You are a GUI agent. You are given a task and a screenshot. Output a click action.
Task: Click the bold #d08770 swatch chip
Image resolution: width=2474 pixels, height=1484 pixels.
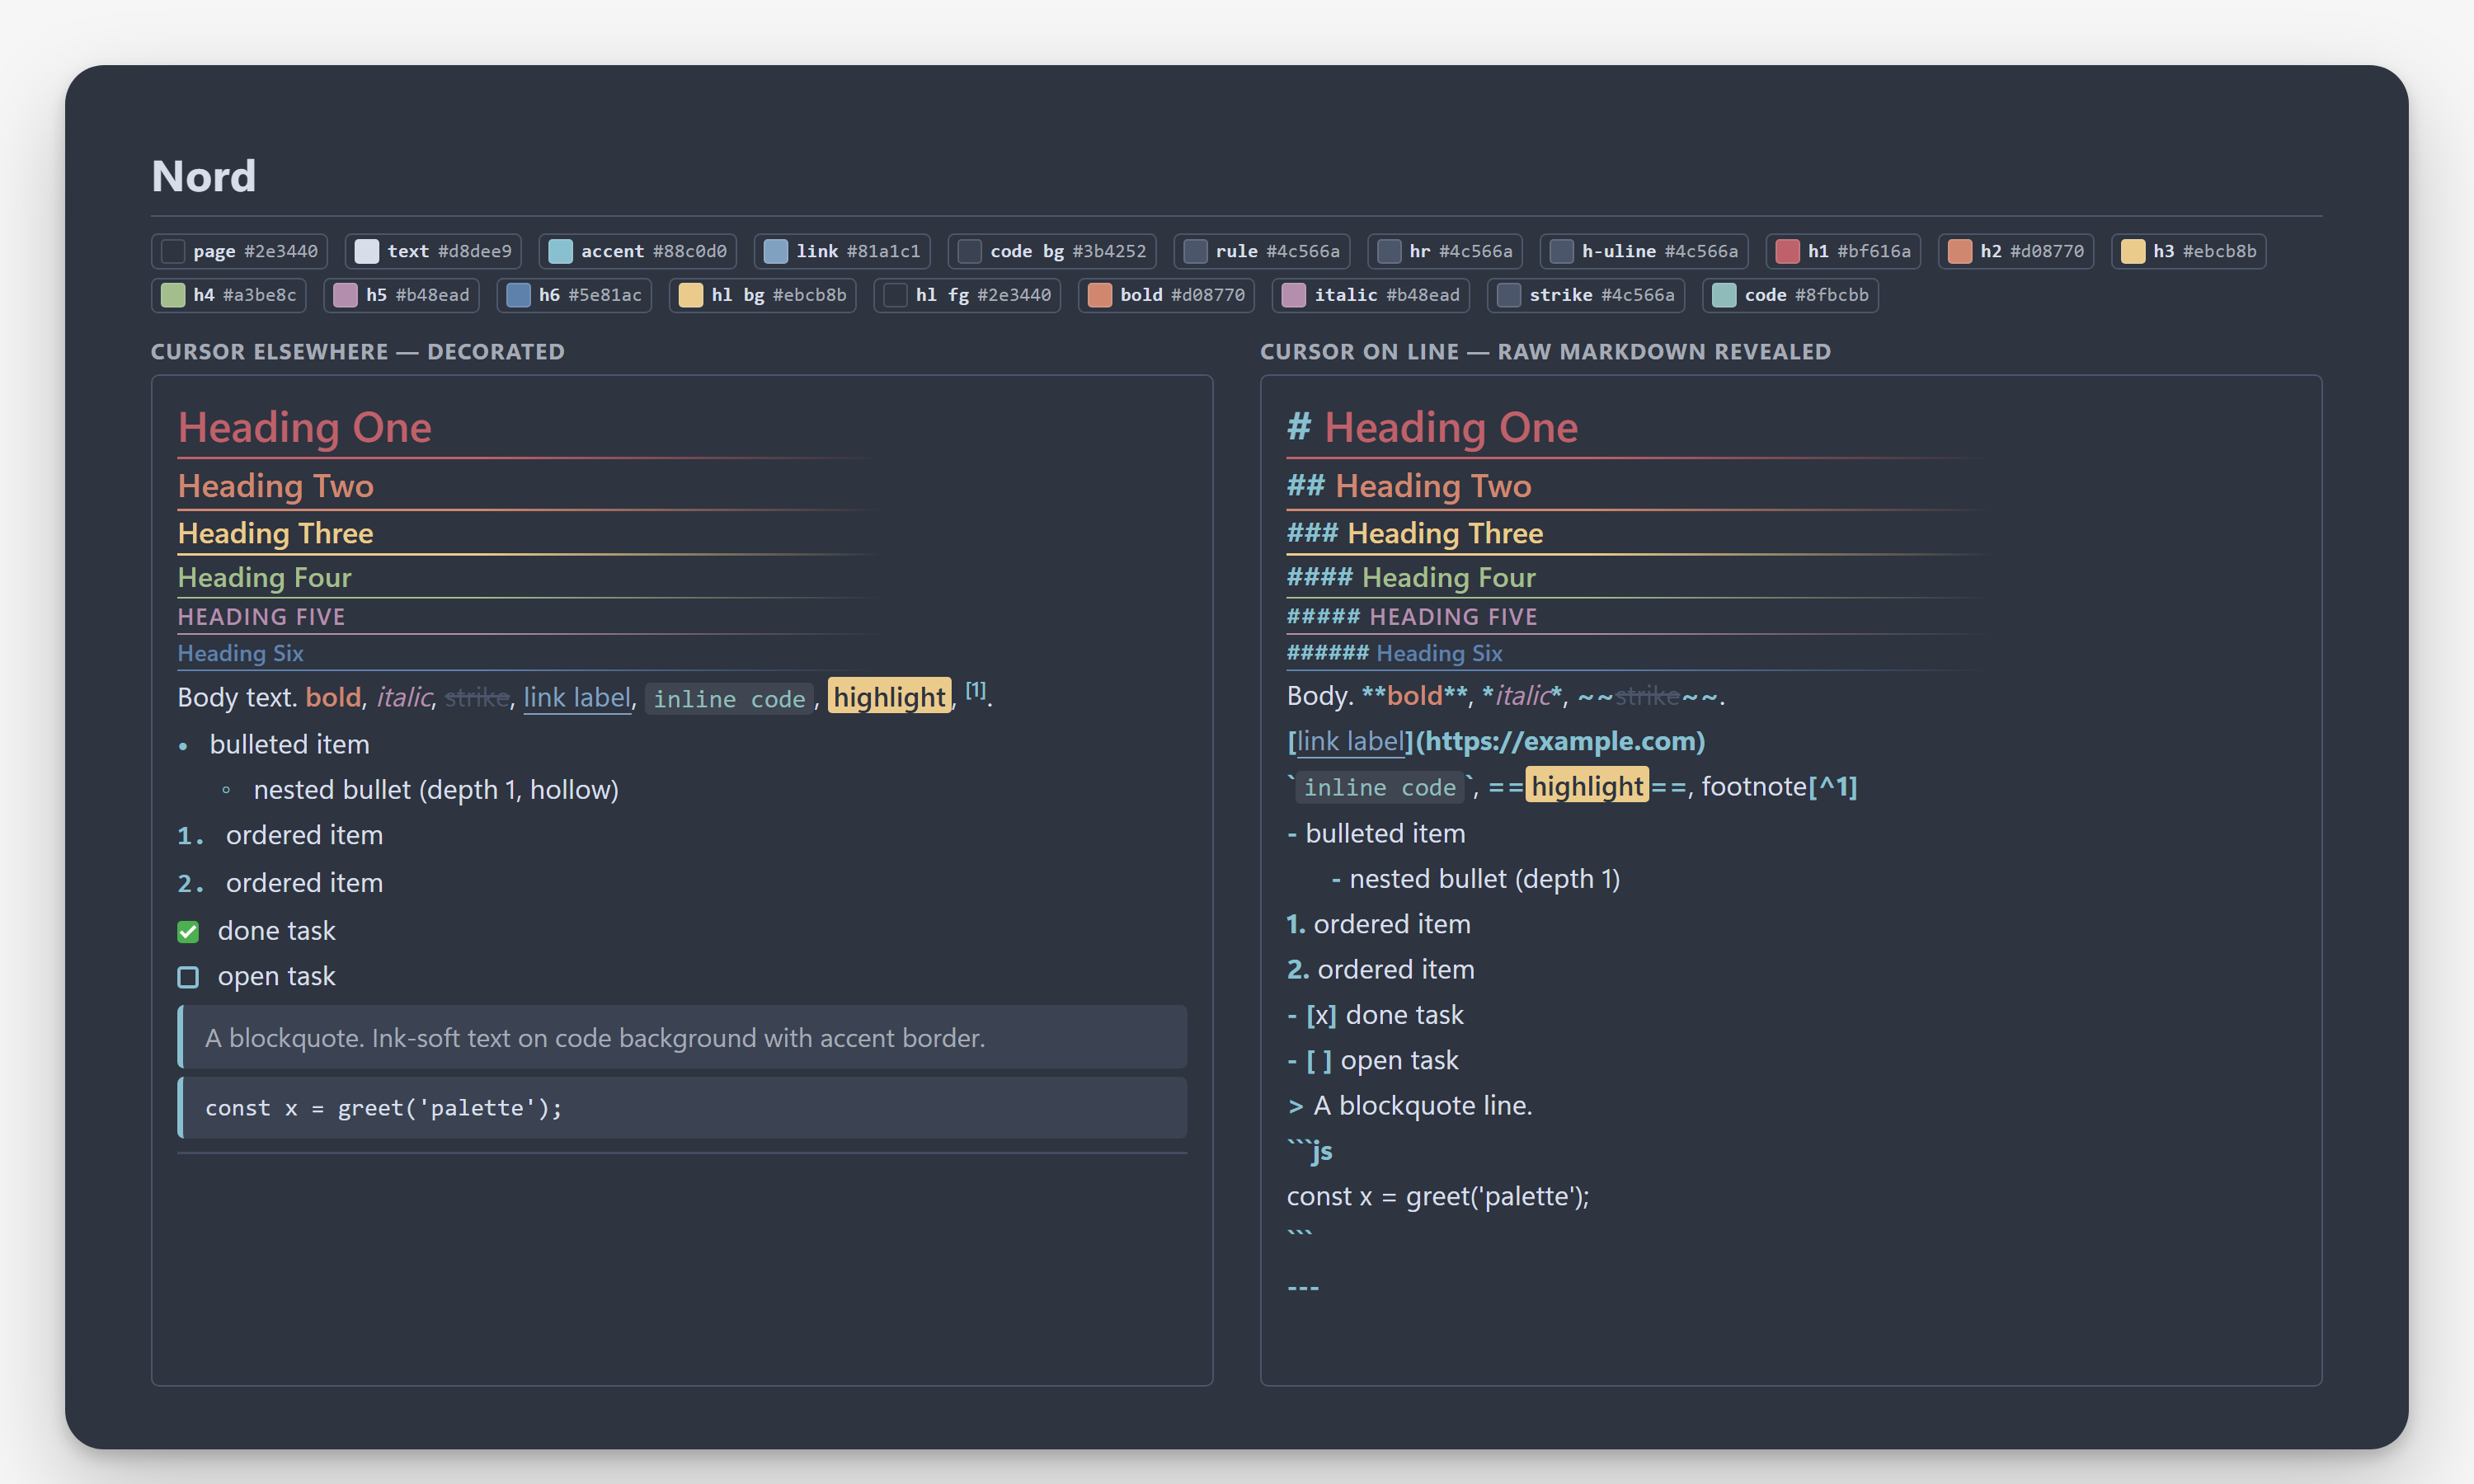point(1166,295)
